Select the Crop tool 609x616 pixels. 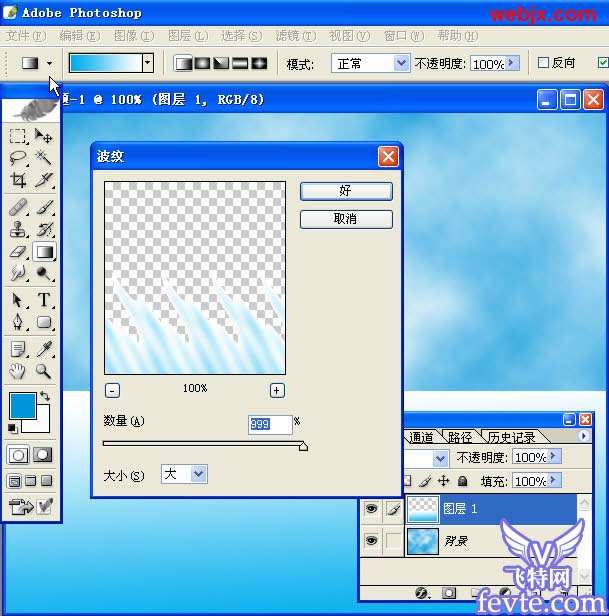17,180
